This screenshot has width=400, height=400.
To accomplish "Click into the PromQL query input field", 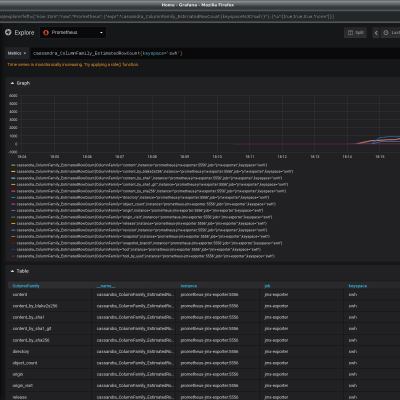I will (x=215, y=53).
